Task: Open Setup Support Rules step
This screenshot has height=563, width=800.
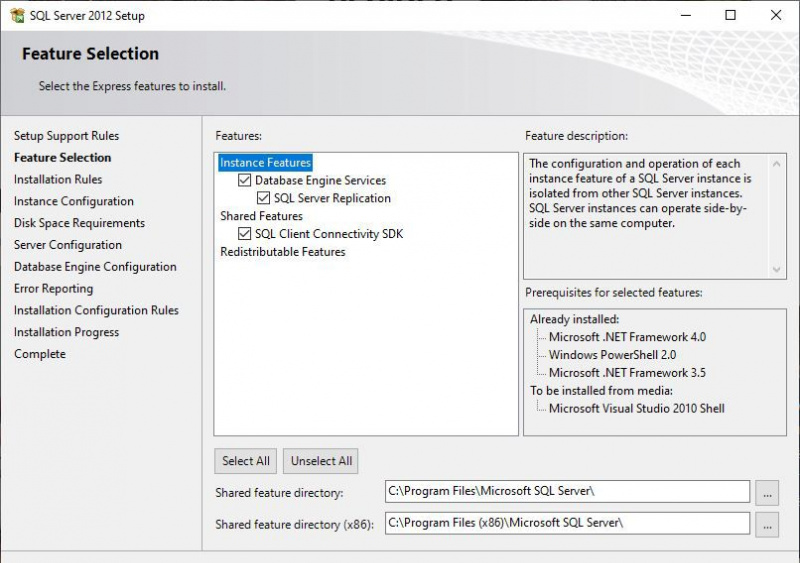Action: click(x=66, y=136)
